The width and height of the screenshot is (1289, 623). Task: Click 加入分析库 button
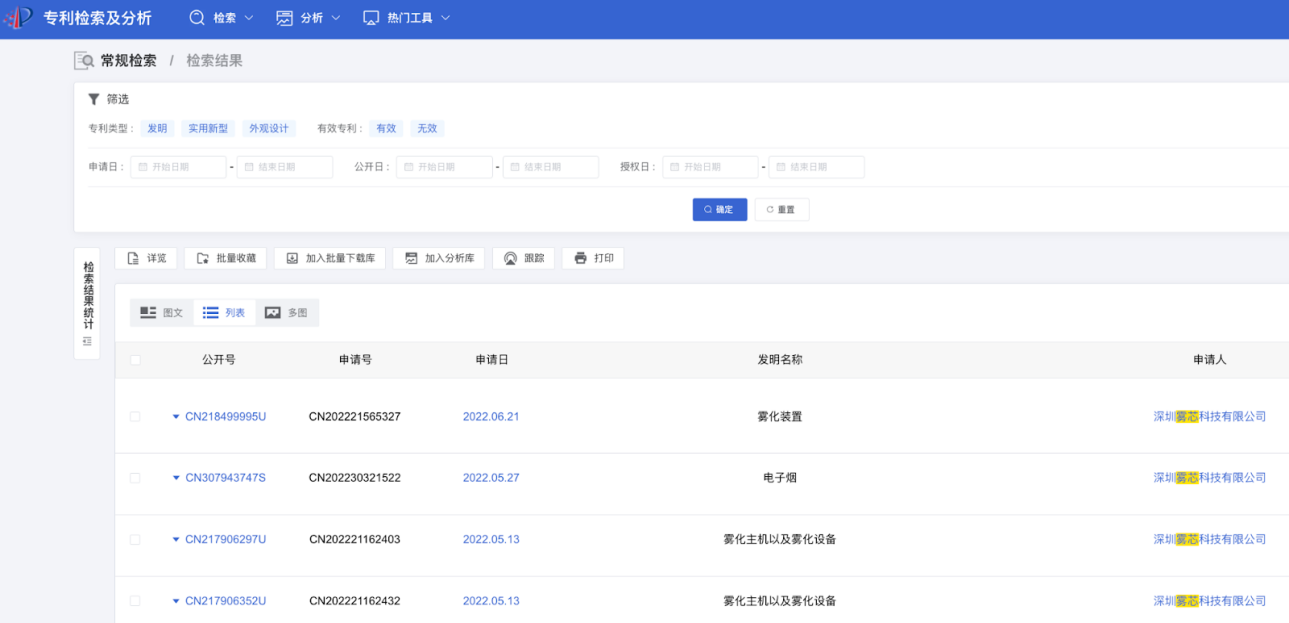tap(439, 258)
